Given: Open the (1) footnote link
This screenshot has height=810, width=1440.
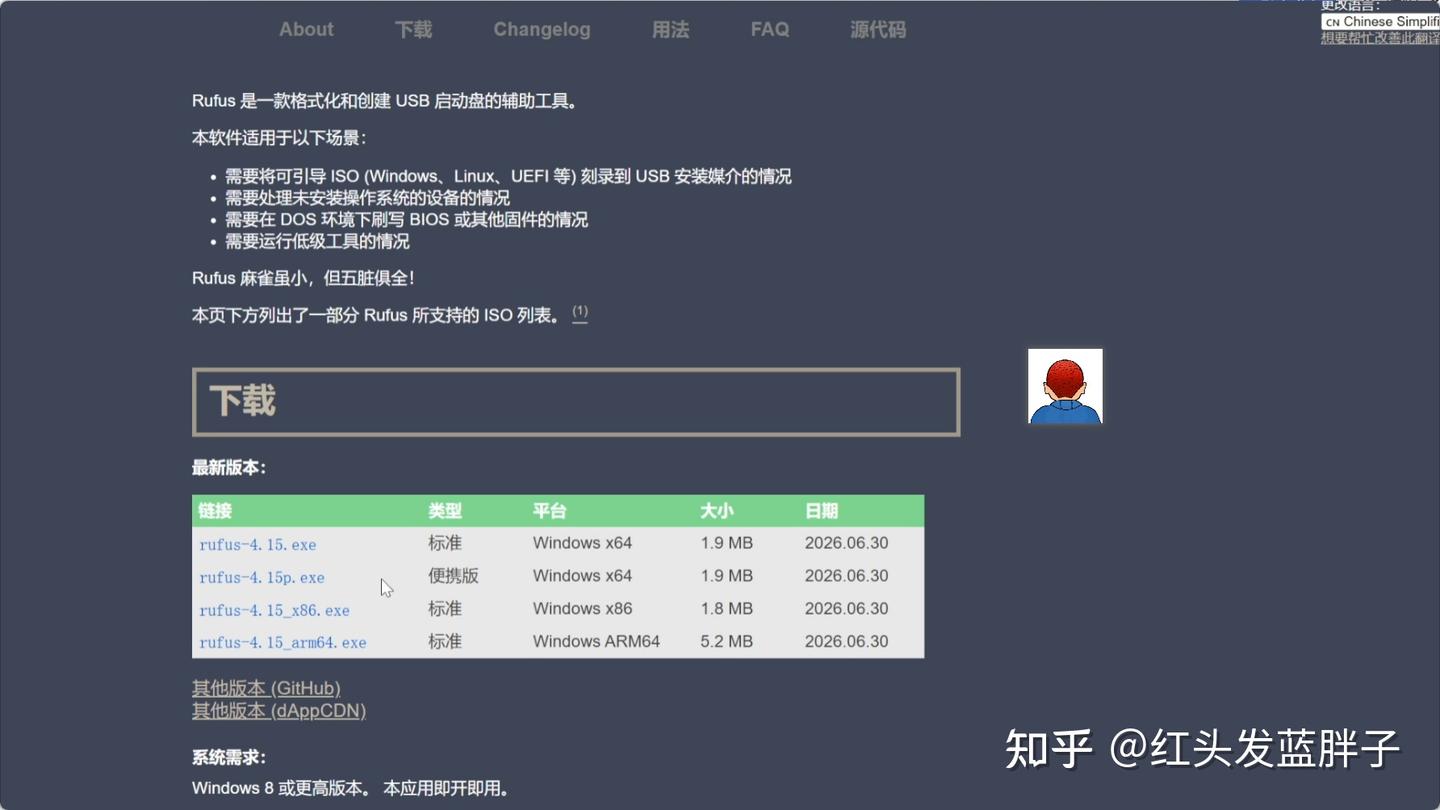Looking at the screenshot, I should click(x=580, y=313).
